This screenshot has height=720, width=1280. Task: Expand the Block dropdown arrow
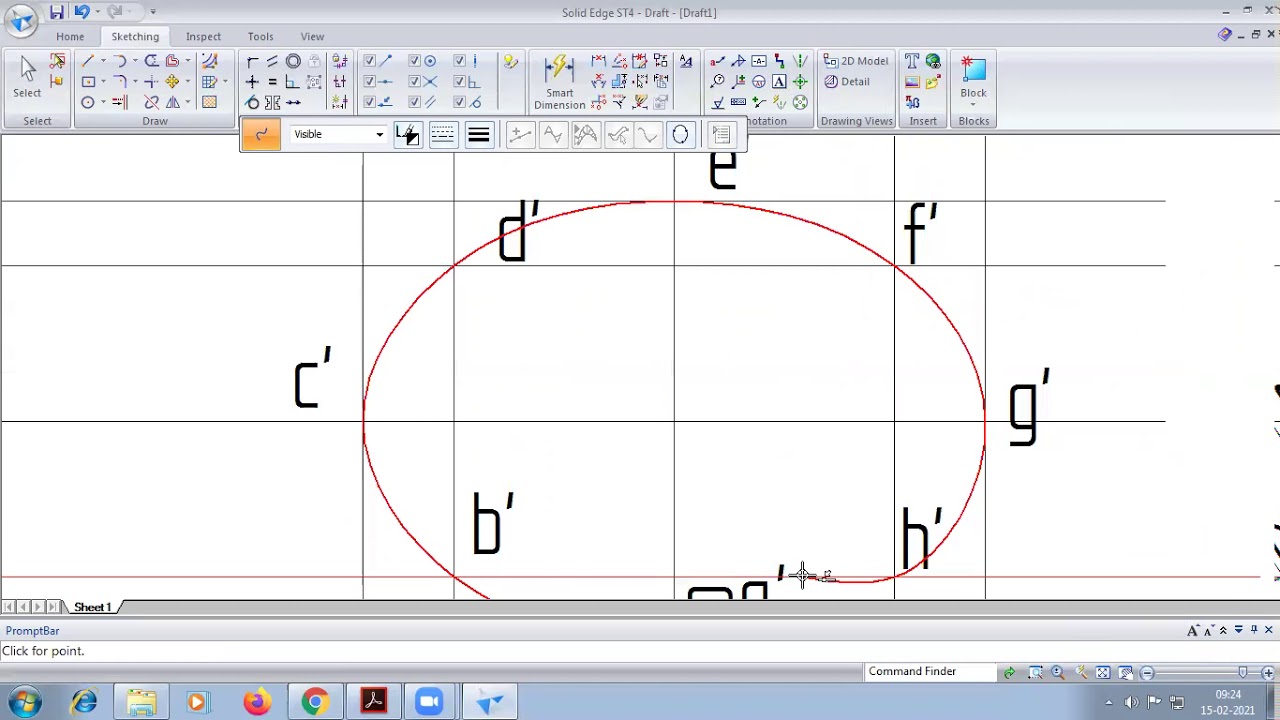(x=973, y=105)
